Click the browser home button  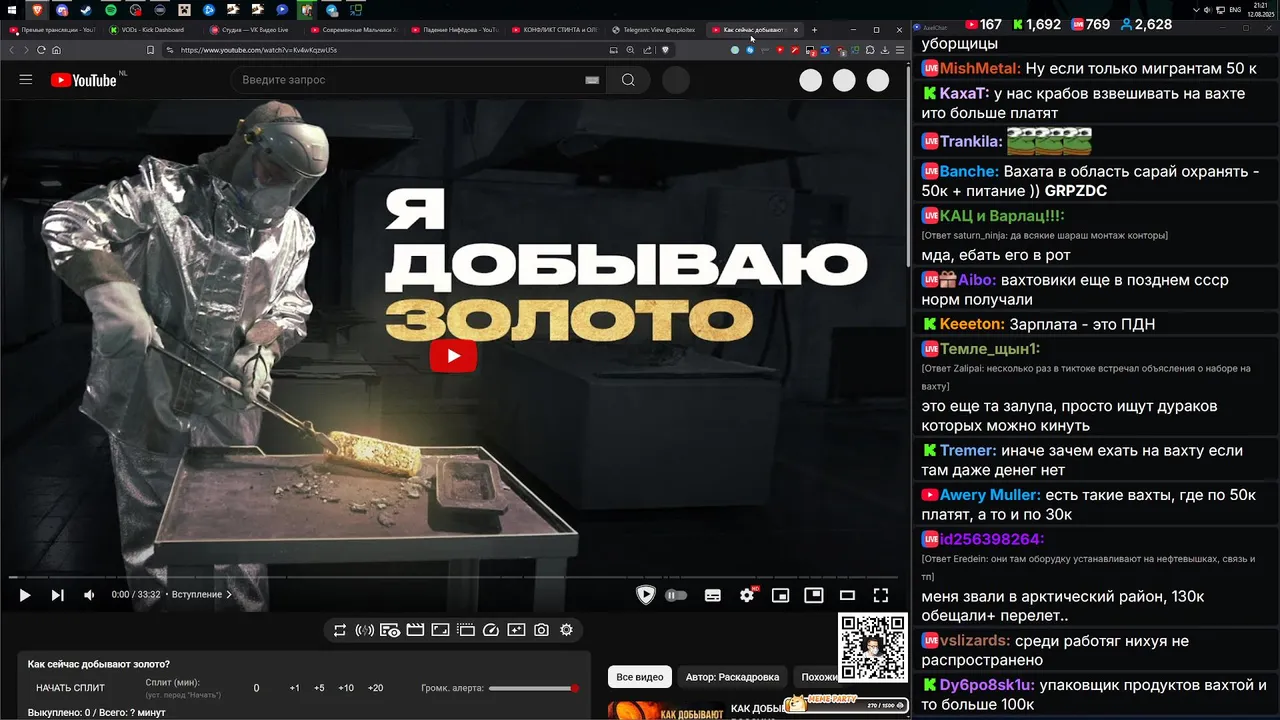pos(56,50)
